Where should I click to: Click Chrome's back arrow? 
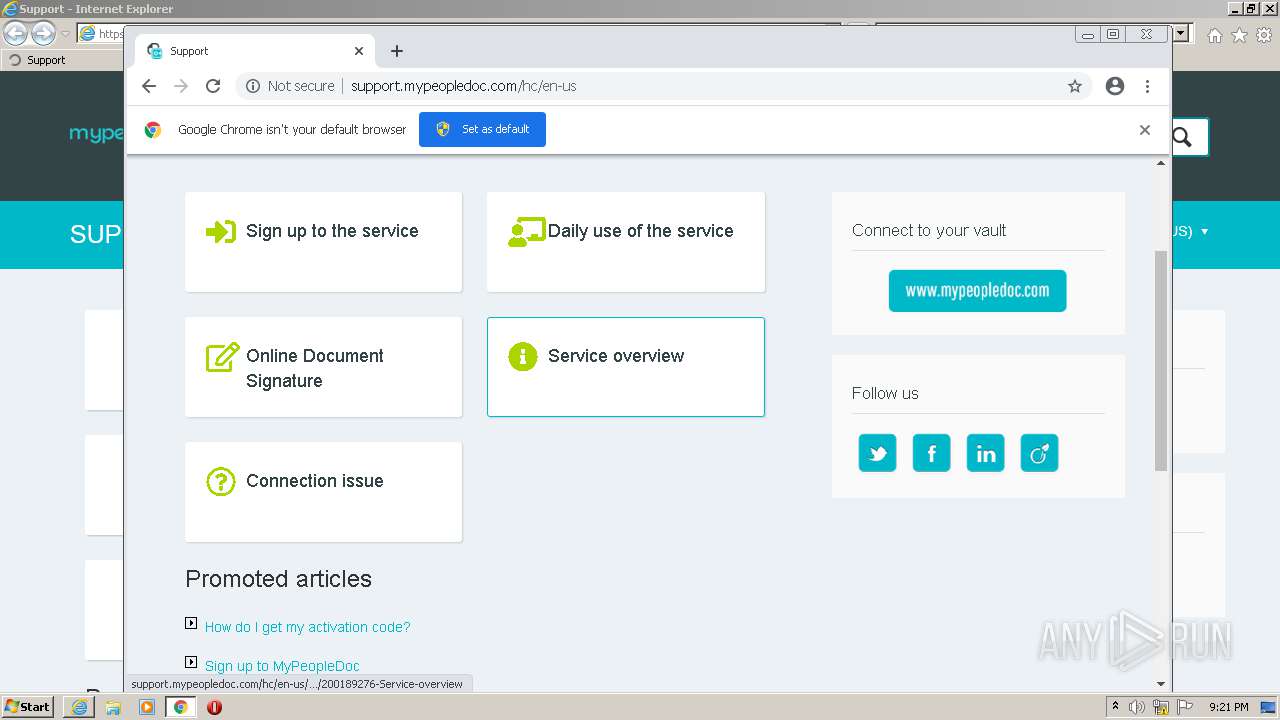pyautogui.click(x=149, y=86)
